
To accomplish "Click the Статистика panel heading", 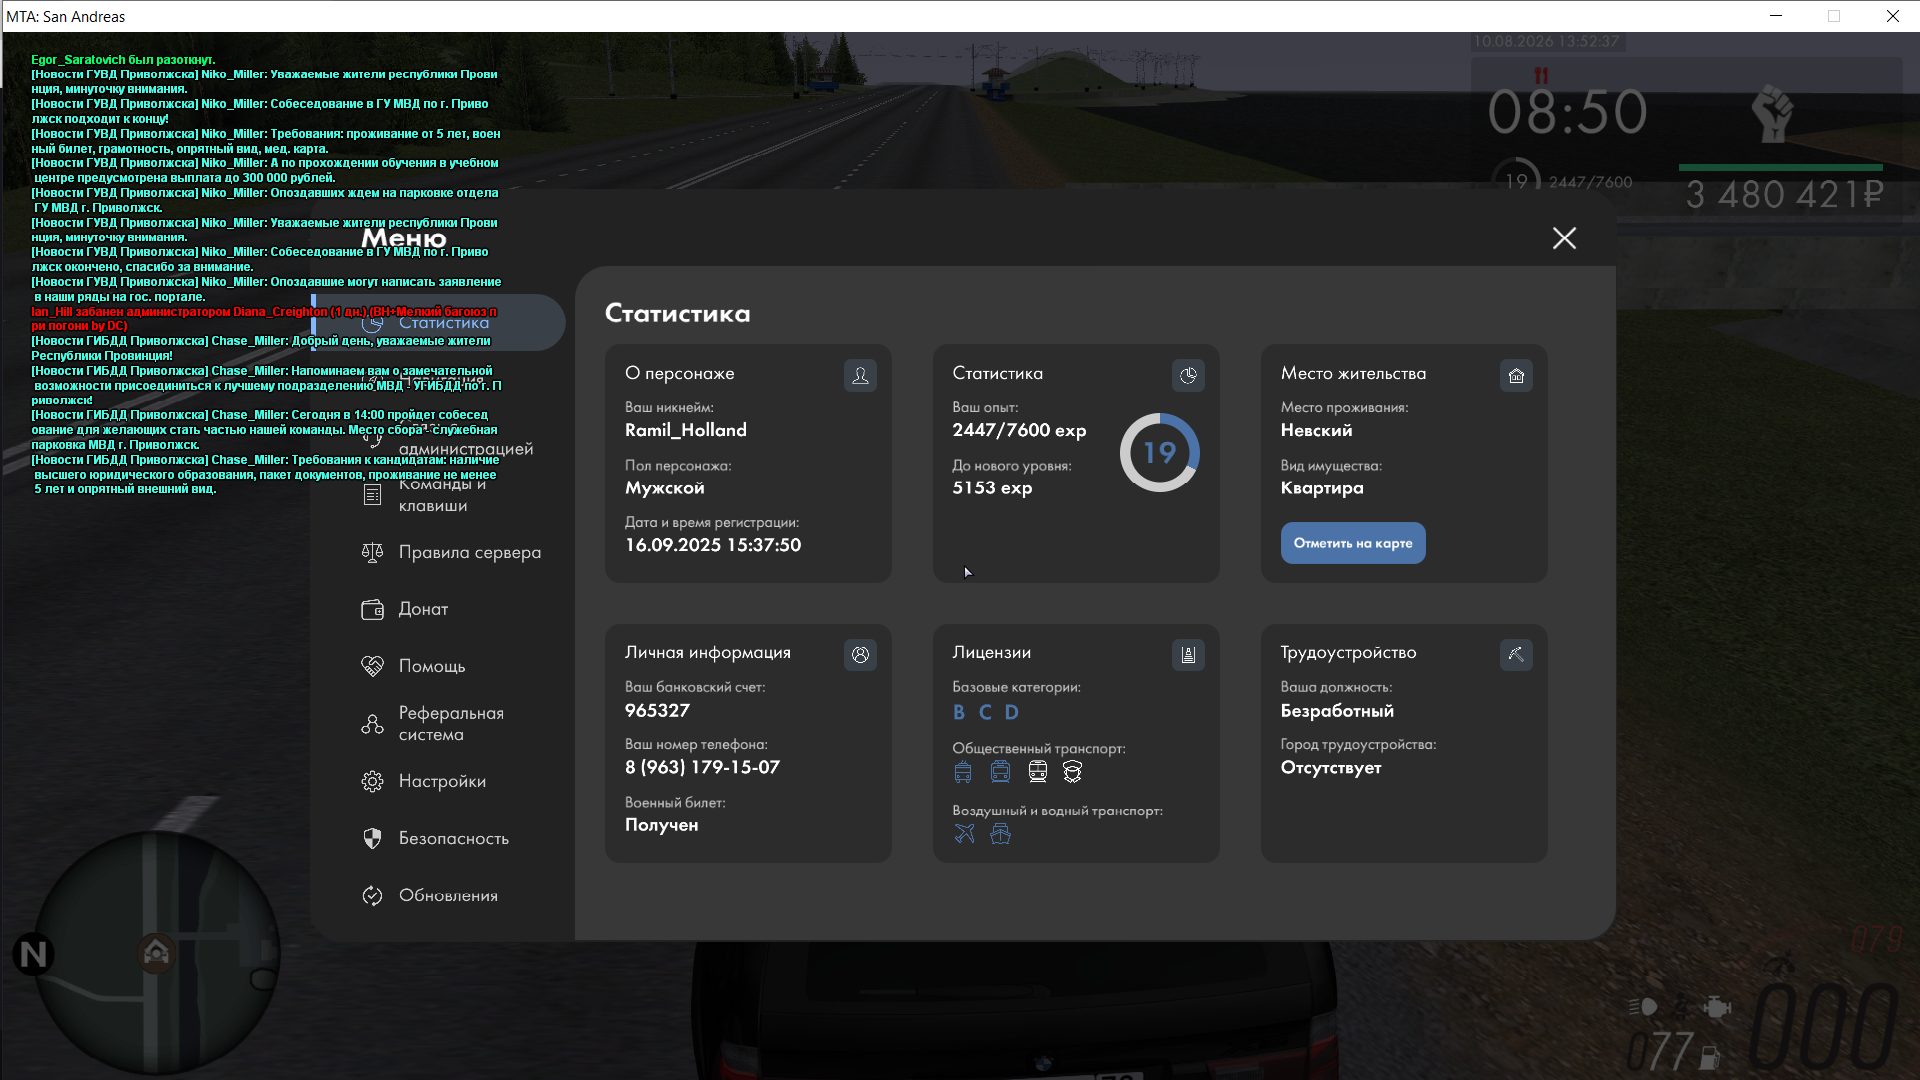I will 678,313.
